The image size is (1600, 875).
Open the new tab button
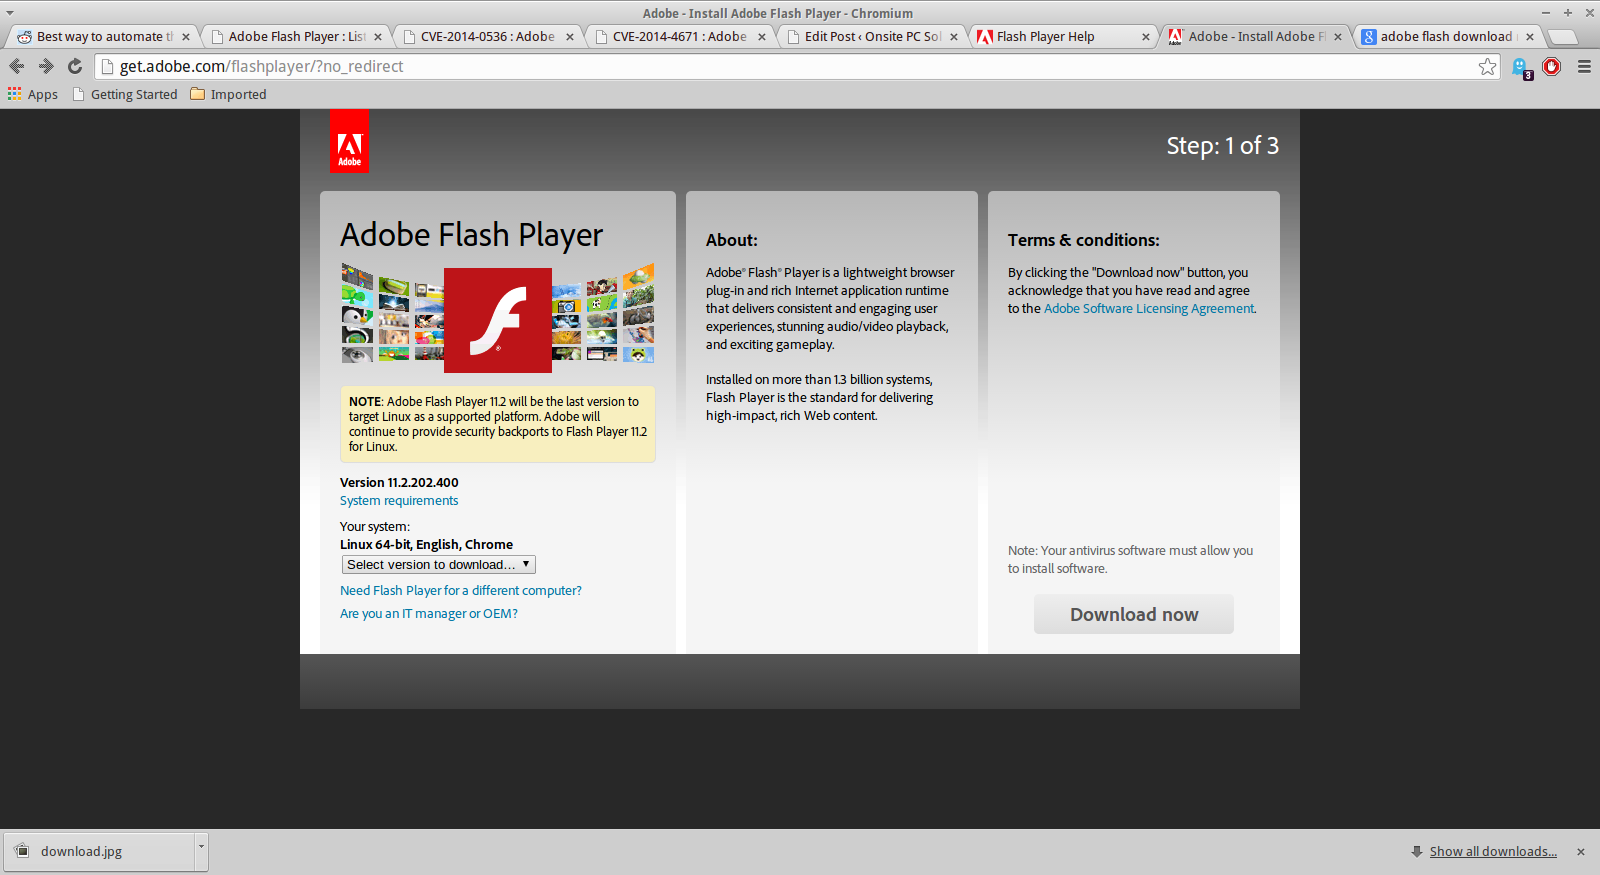1562,37
